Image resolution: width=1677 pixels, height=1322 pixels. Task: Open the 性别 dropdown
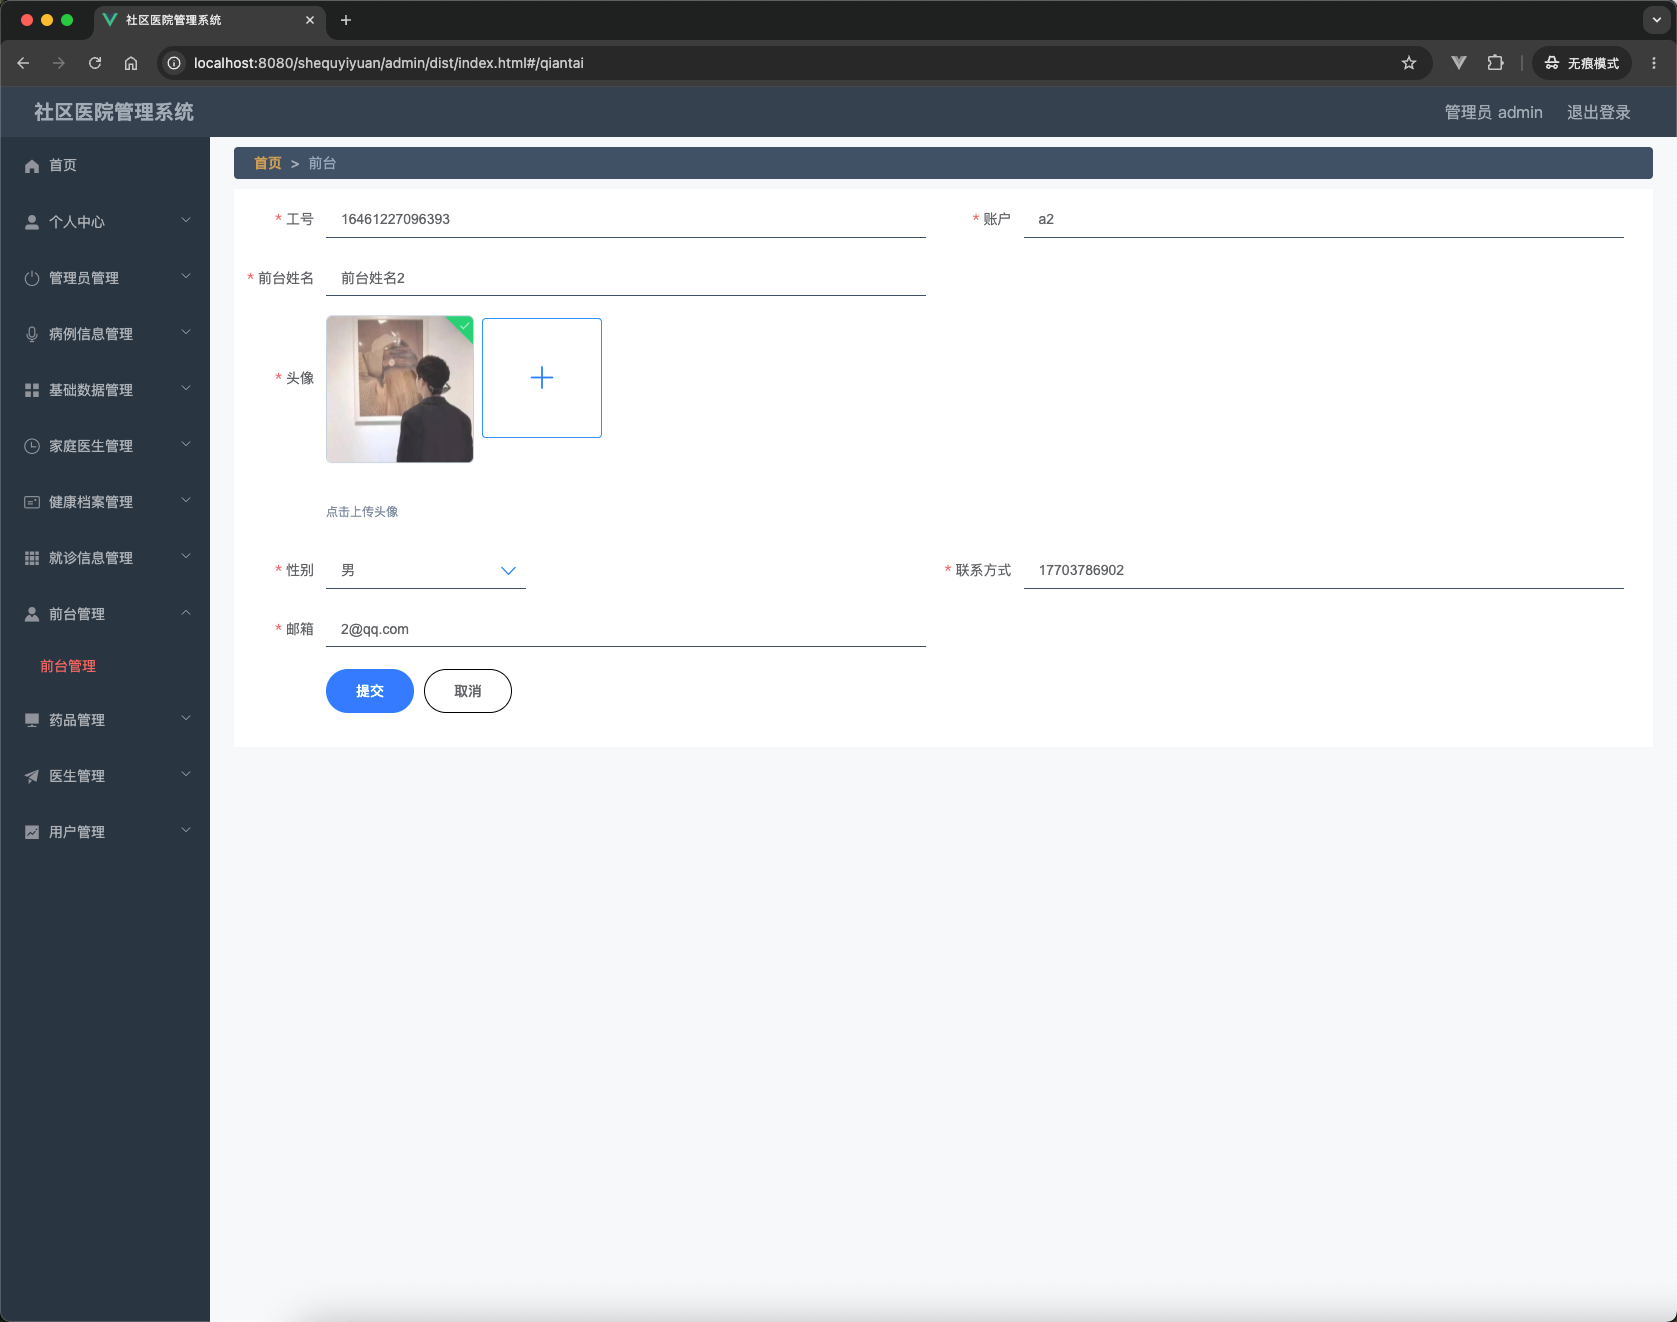[426, 570]
